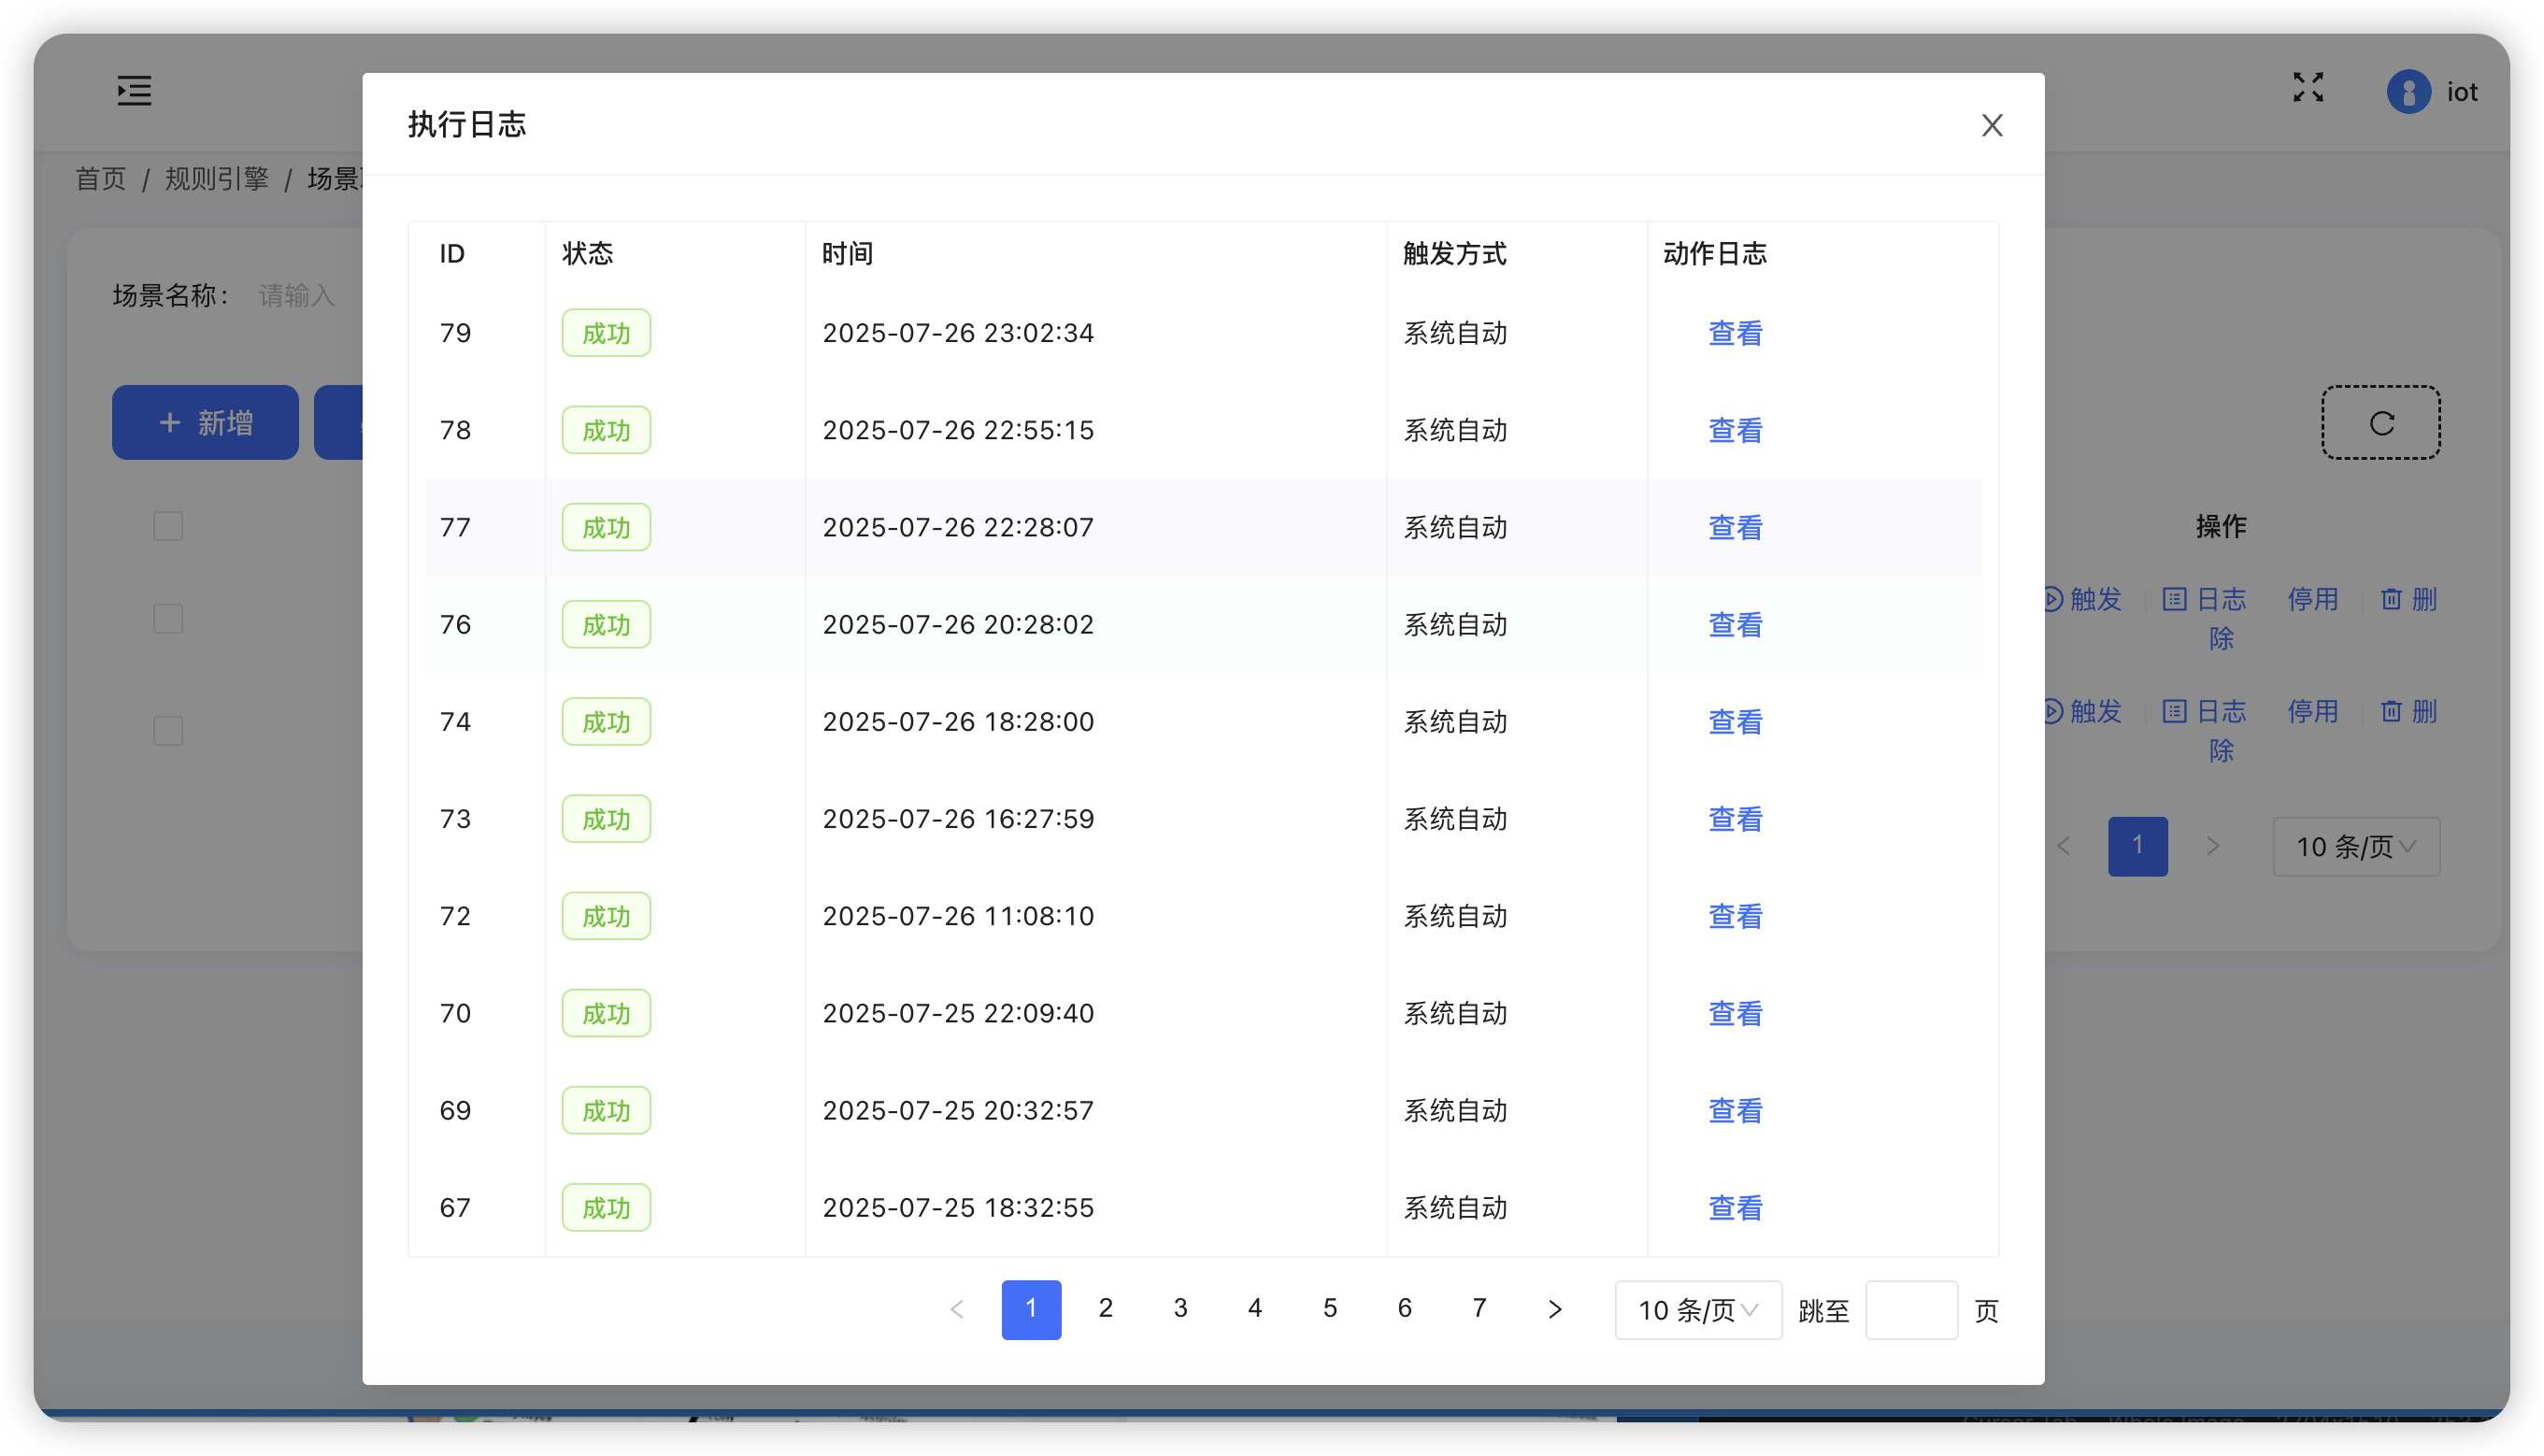
Task: Click previous page arrow in log pagination
Action: pyautogui.click(x=957, y=1309)
